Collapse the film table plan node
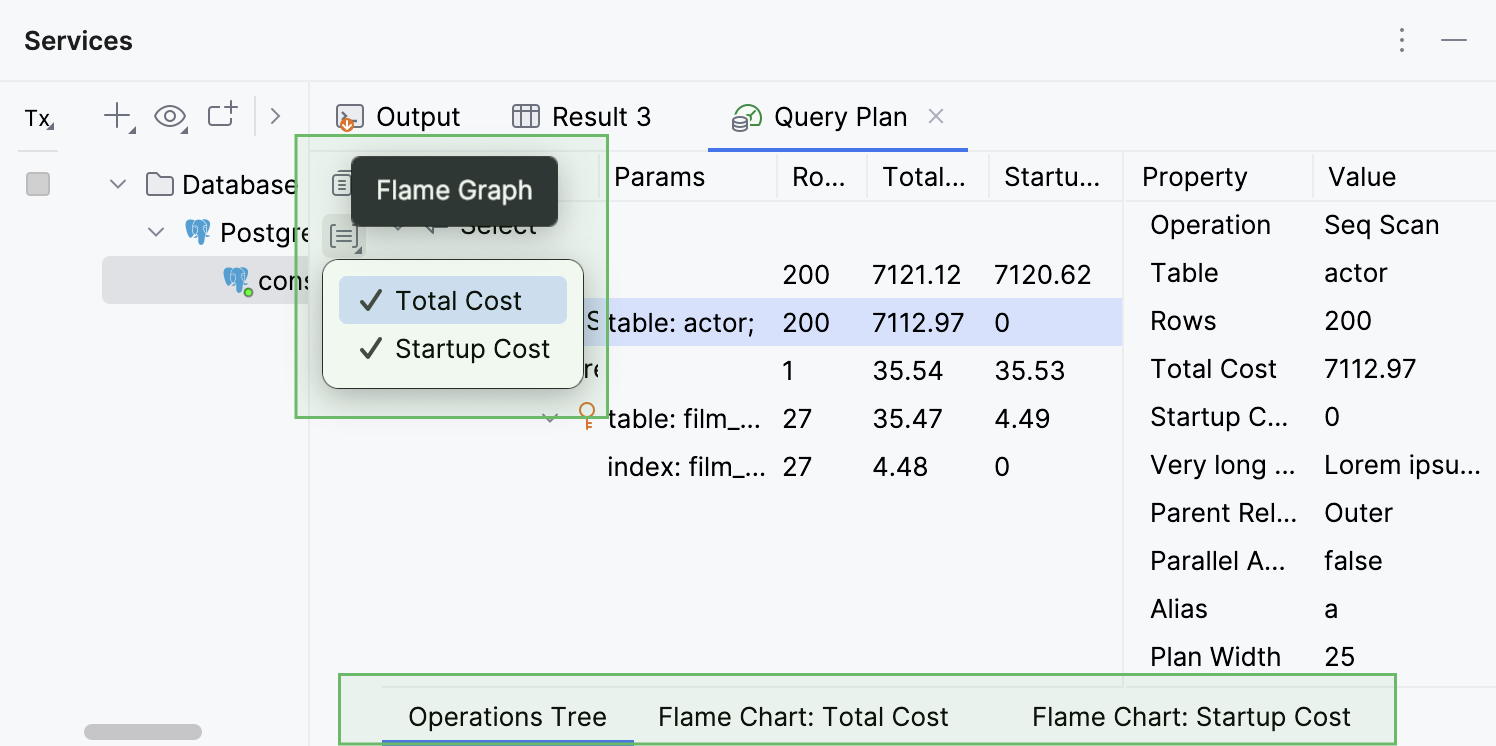Viewport: 1496px width, 746px height. 550,418
